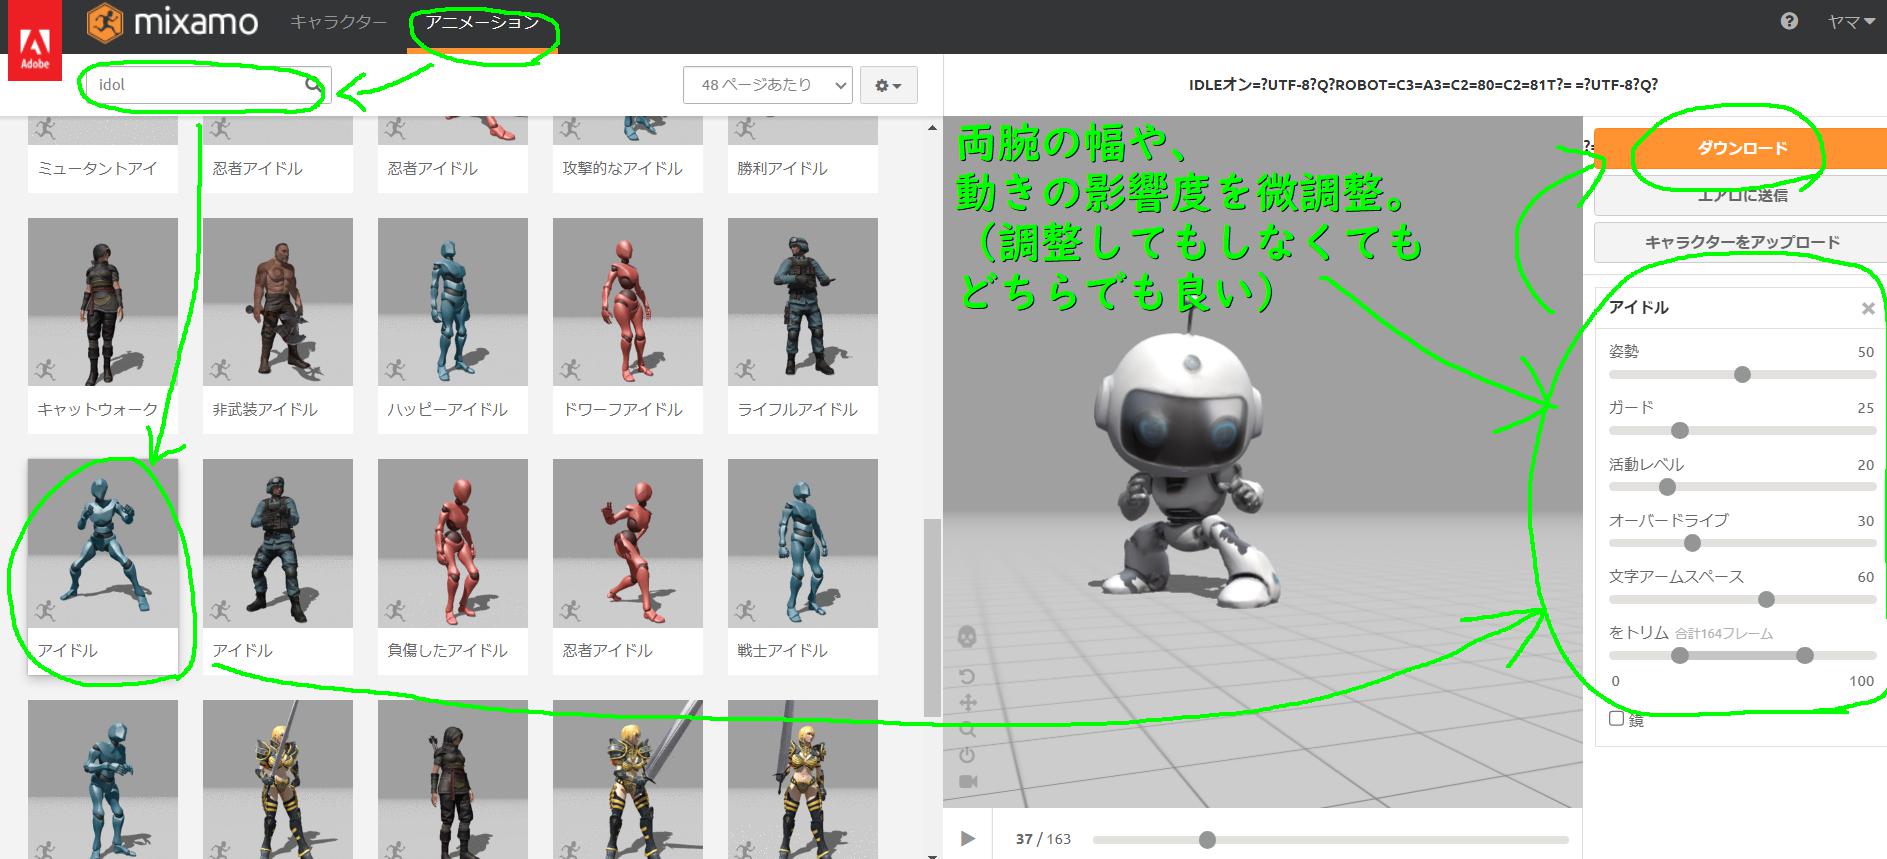Viewport: 1887px width, 859px height.
Task: Select the 戦士アイドル animation thumbnail
Action: [x=803, y=543]
